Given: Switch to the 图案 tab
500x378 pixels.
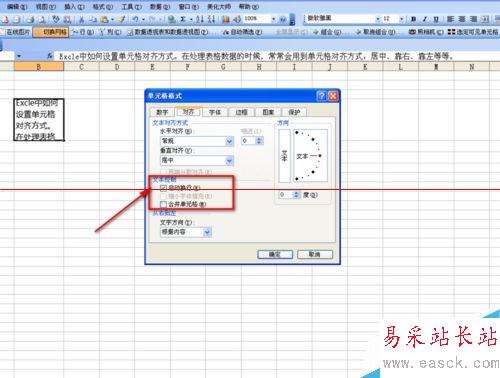Looking at the screenshot, I should tap(268, 112).
